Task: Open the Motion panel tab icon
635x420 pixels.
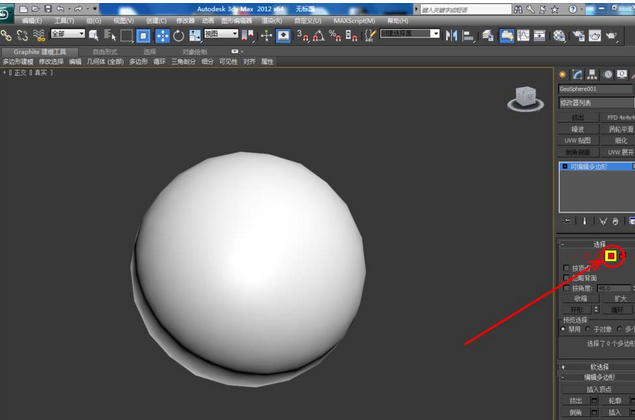Action: [x=606, y=75]
